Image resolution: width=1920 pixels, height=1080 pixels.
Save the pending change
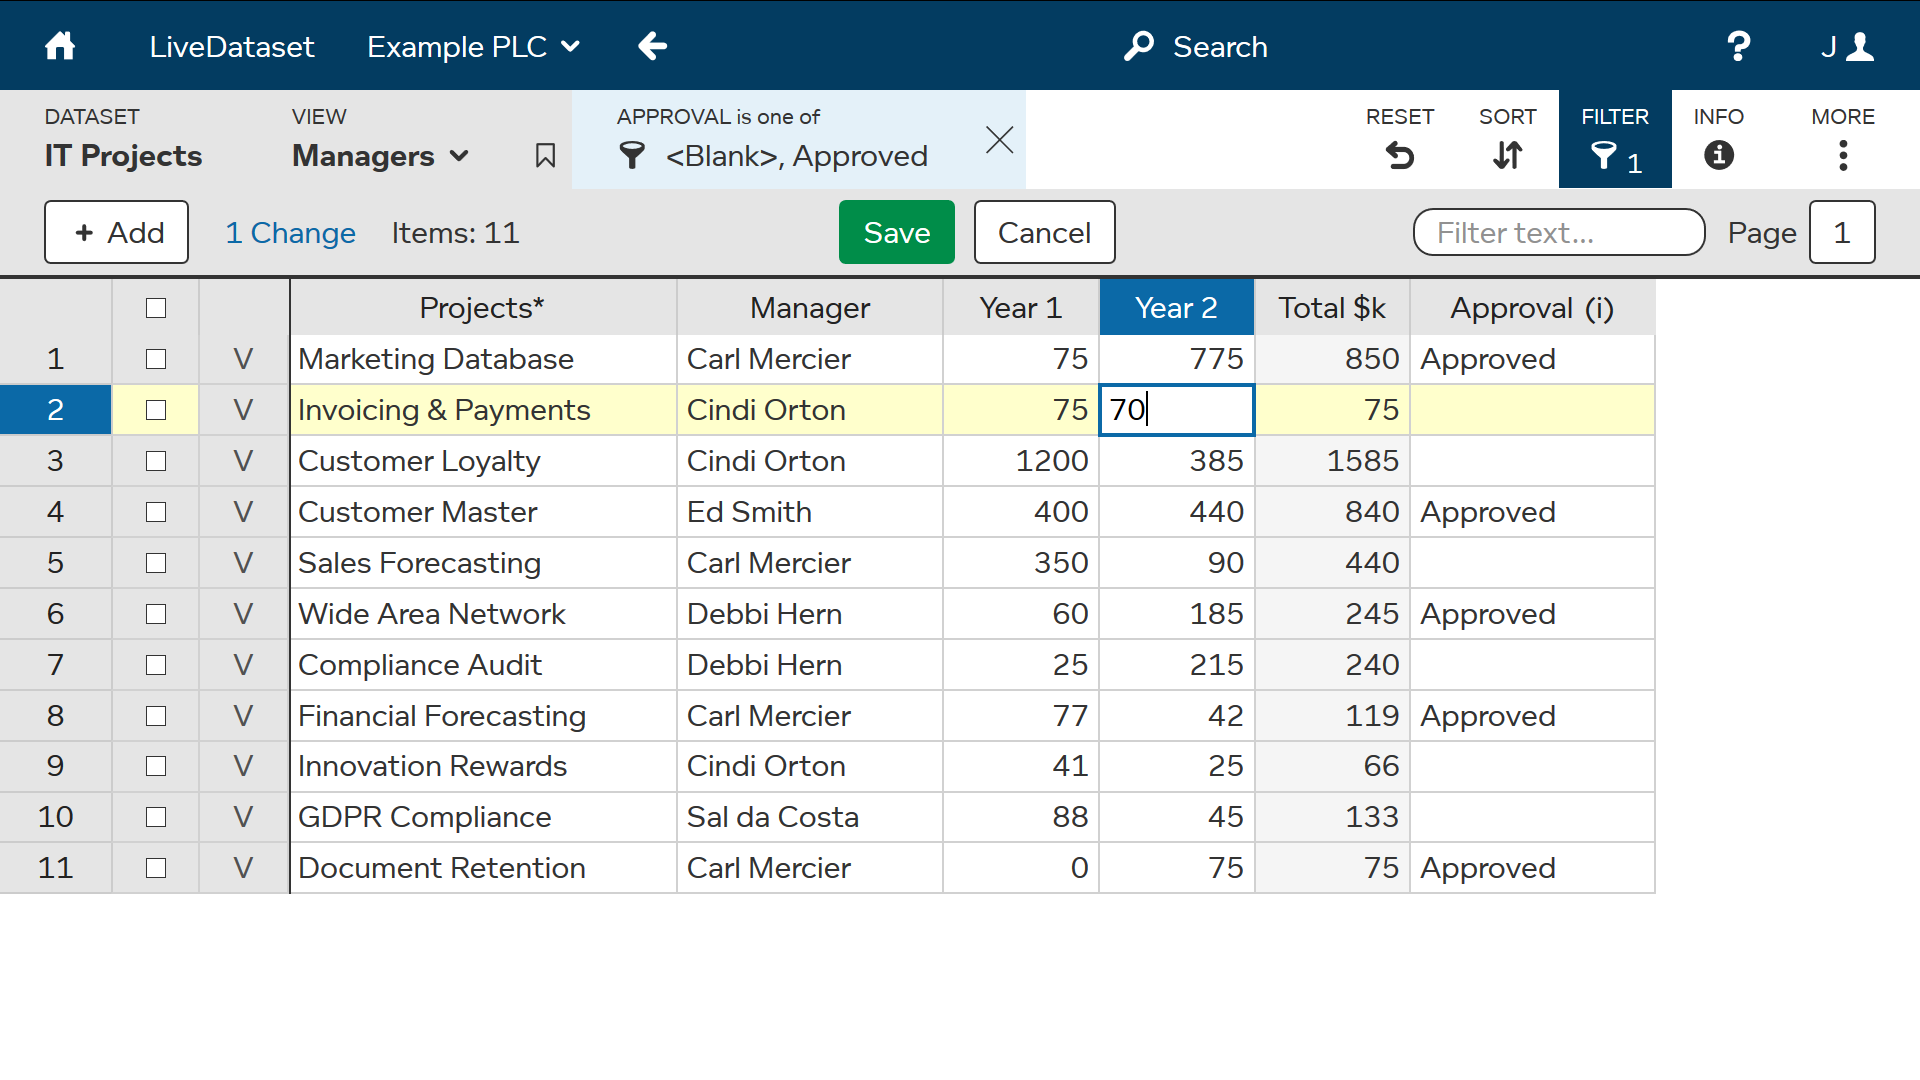coord(896,232)
